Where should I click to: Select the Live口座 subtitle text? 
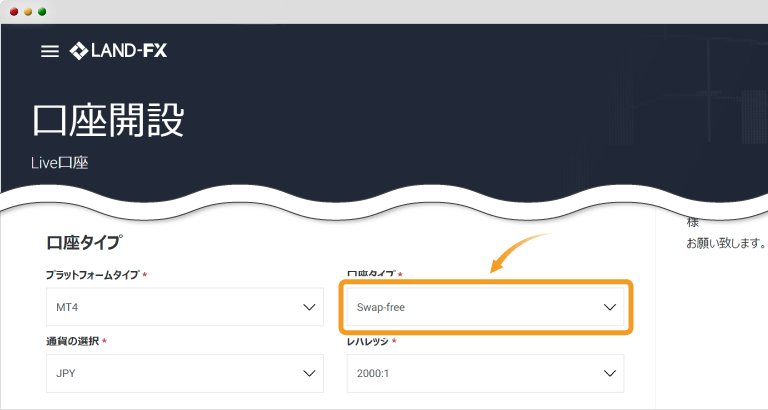[x=60, y=163]
